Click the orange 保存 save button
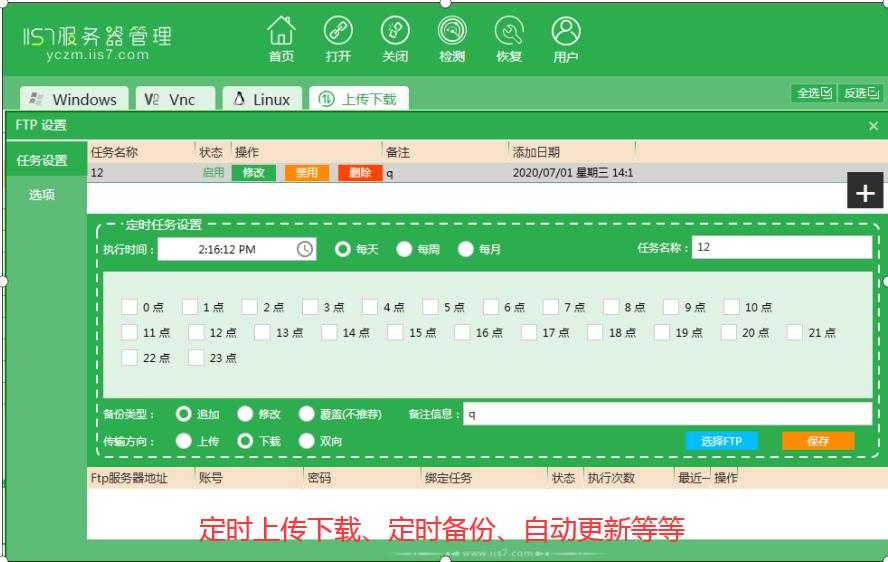This screenshot has width=888, height=562. point(818,441)
